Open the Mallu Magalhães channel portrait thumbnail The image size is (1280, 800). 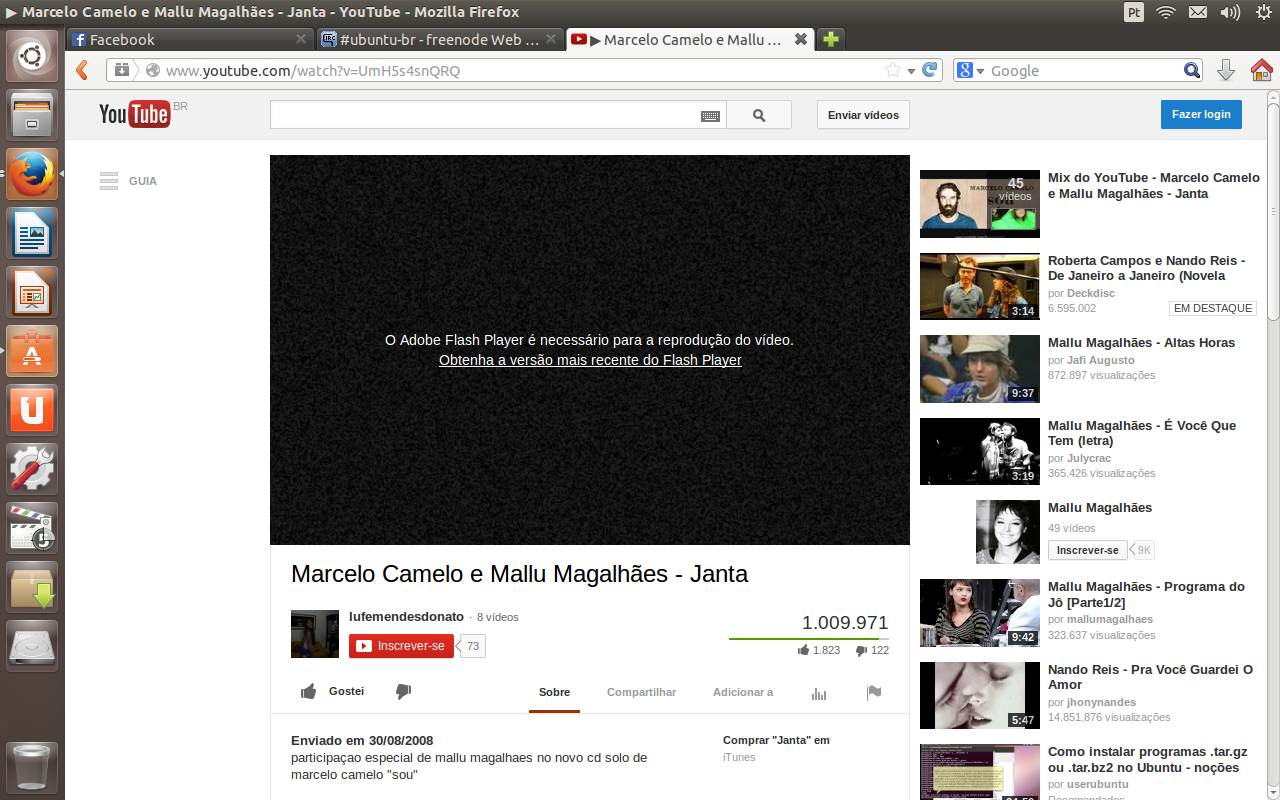click(x=1008, y=532)
